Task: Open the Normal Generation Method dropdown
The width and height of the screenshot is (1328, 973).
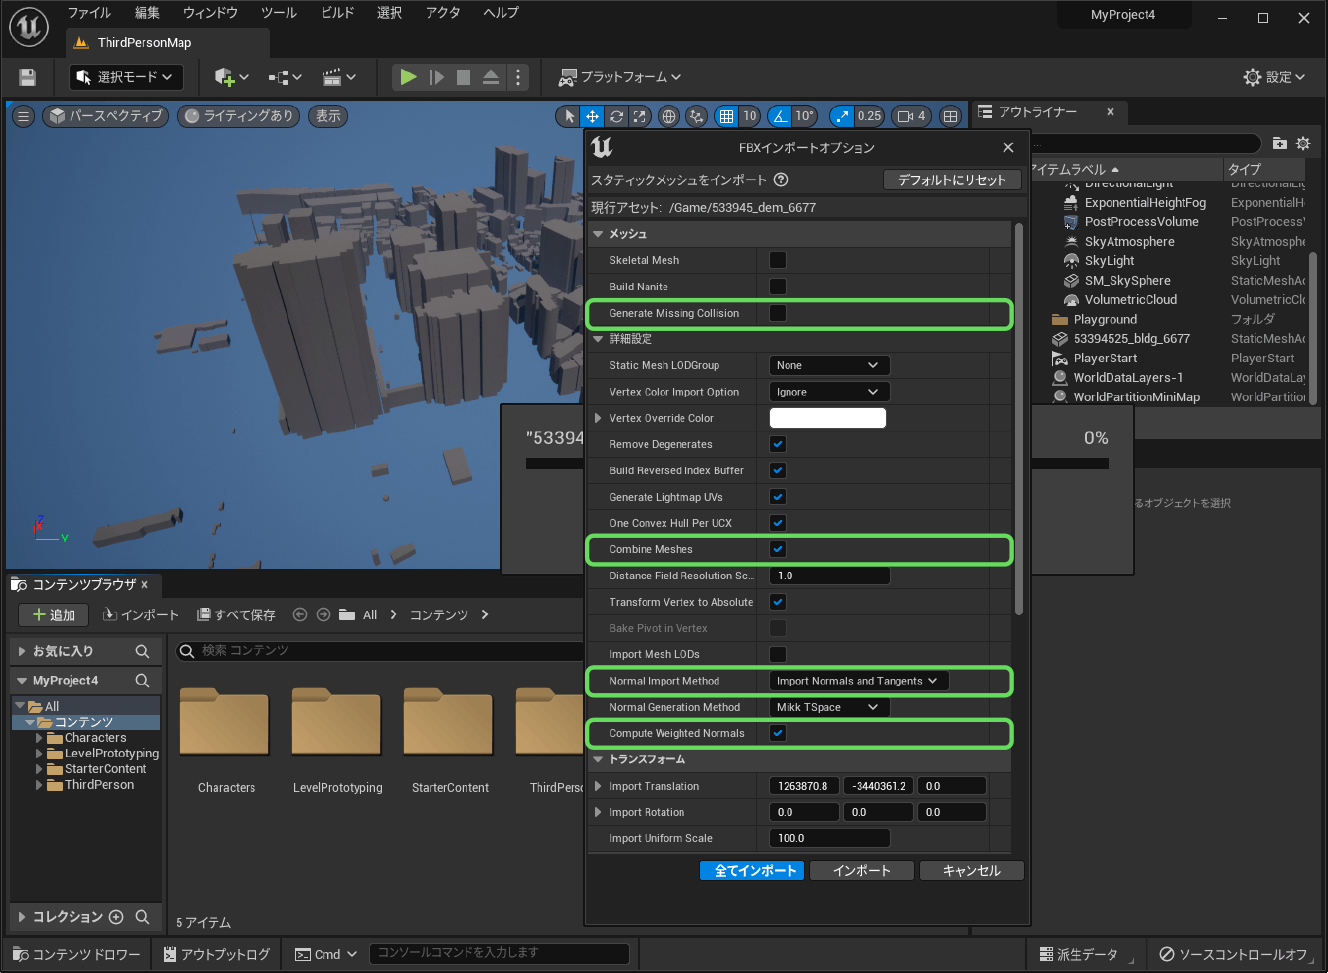Action: click(829, 707)
